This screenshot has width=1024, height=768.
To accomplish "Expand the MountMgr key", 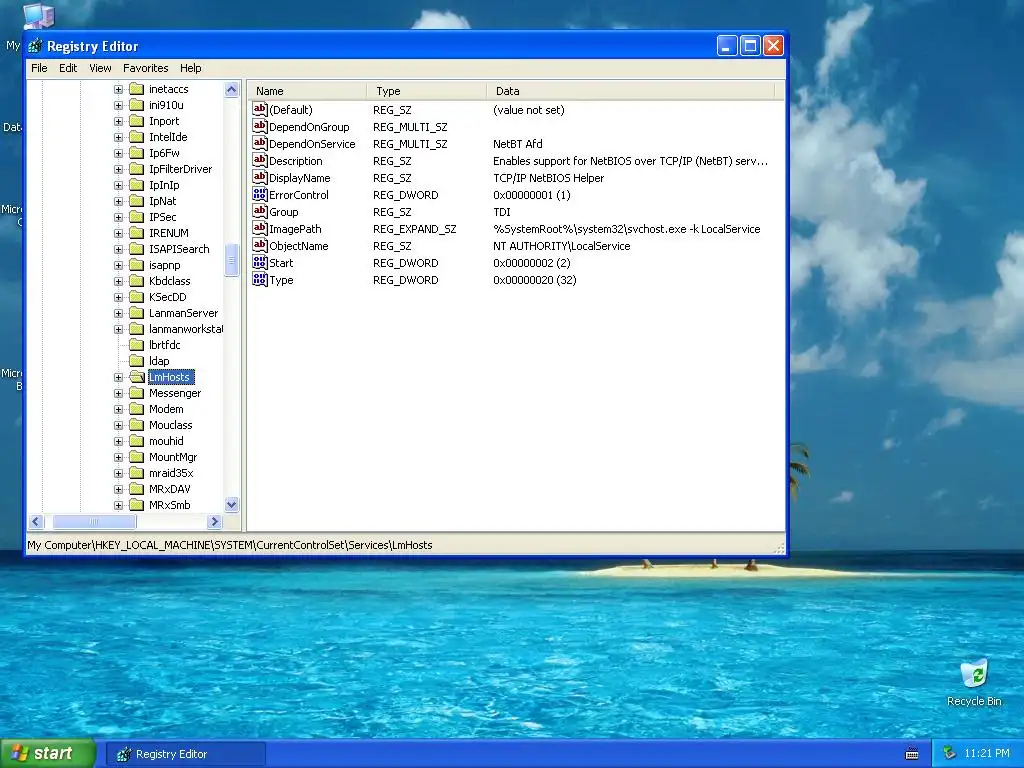I will coord(118,457).
